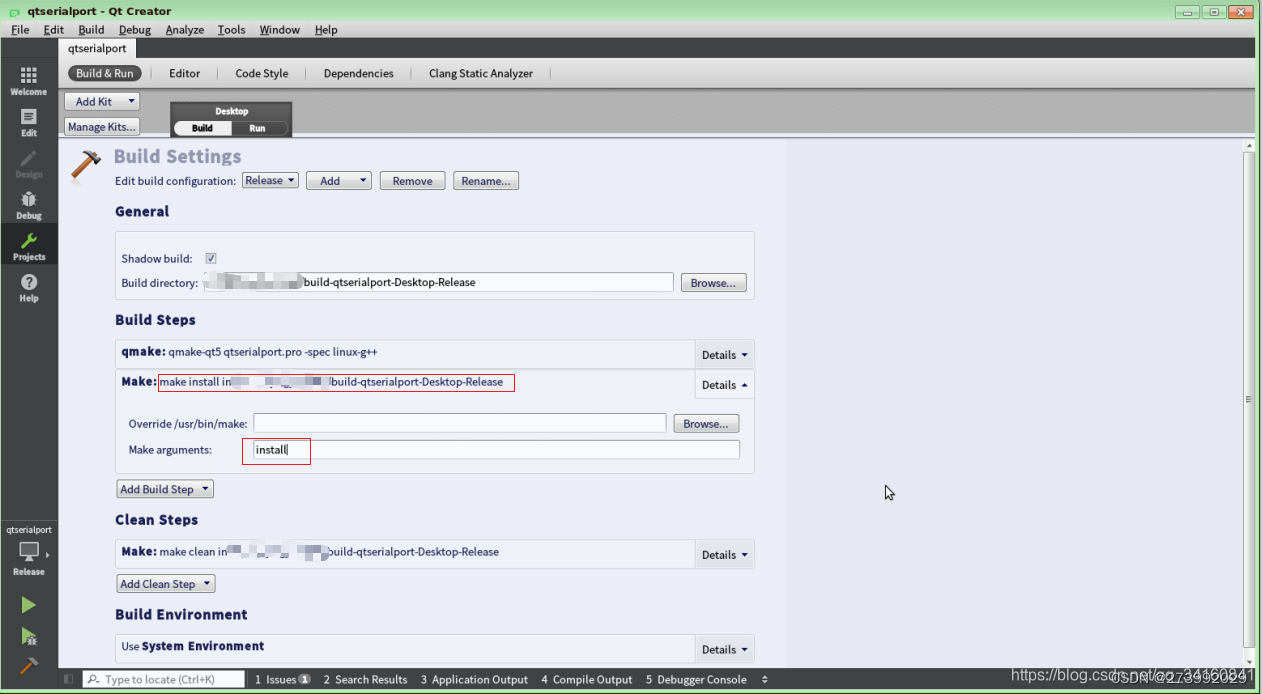Toggle the Shadow build checkbox
This screenshot has width=1263, height=694.
(211, 258)
